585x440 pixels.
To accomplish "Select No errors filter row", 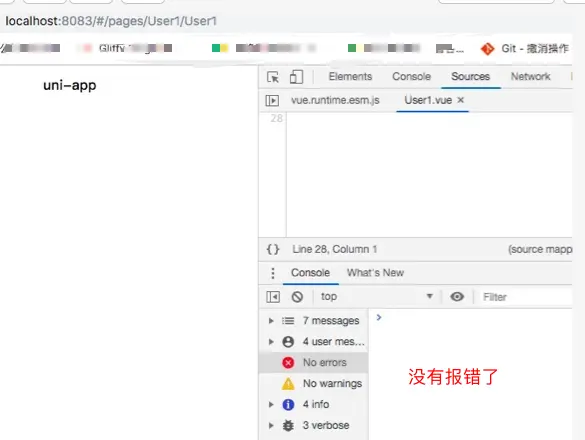I will pos(313,363).
